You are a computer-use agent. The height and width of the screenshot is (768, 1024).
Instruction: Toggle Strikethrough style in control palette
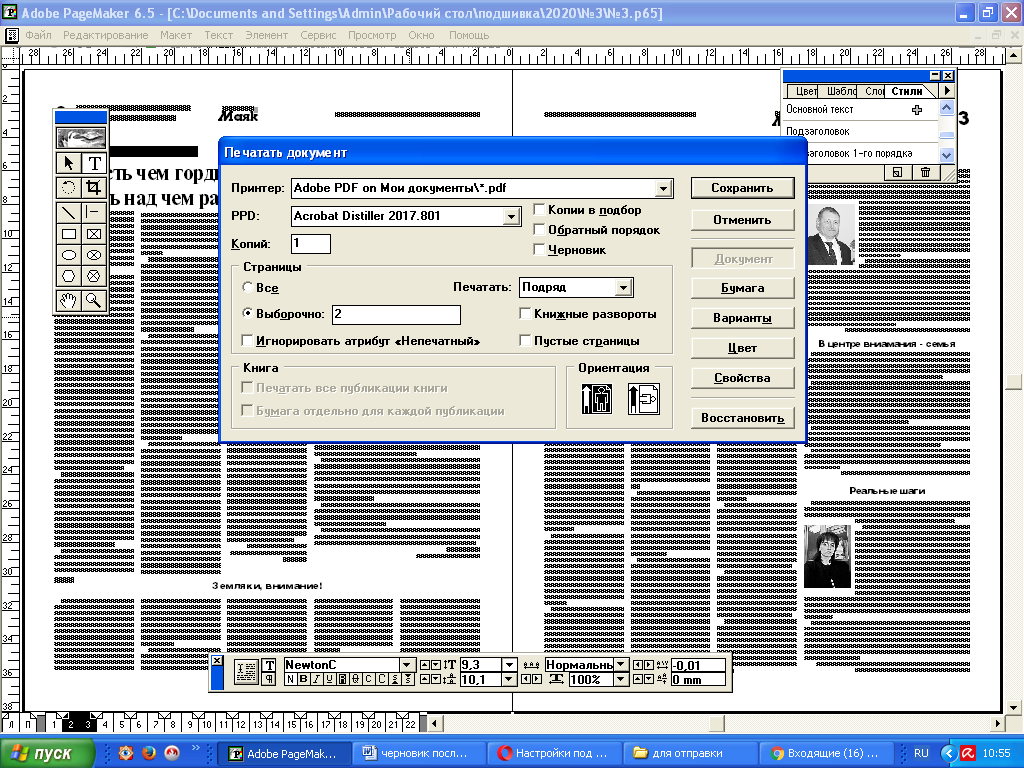355,679
